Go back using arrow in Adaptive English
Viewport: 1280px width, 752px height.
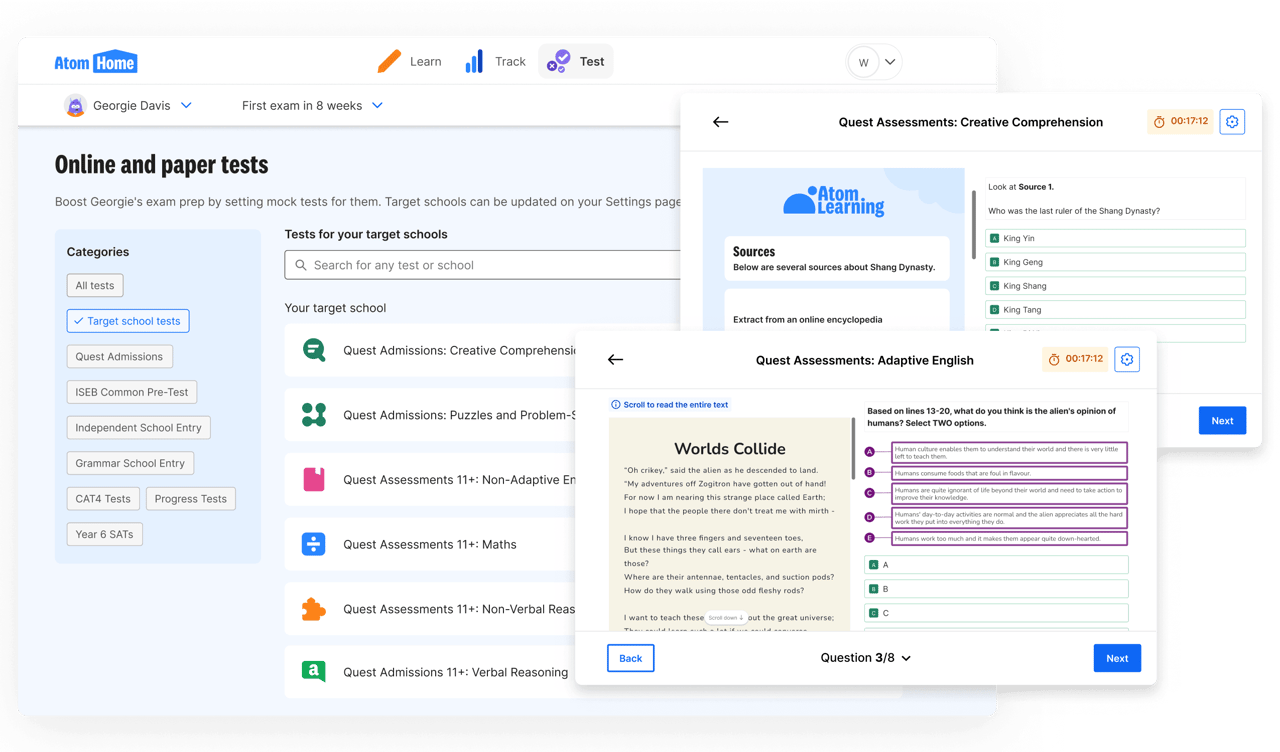pyautogui.click(x=615, y=360)
